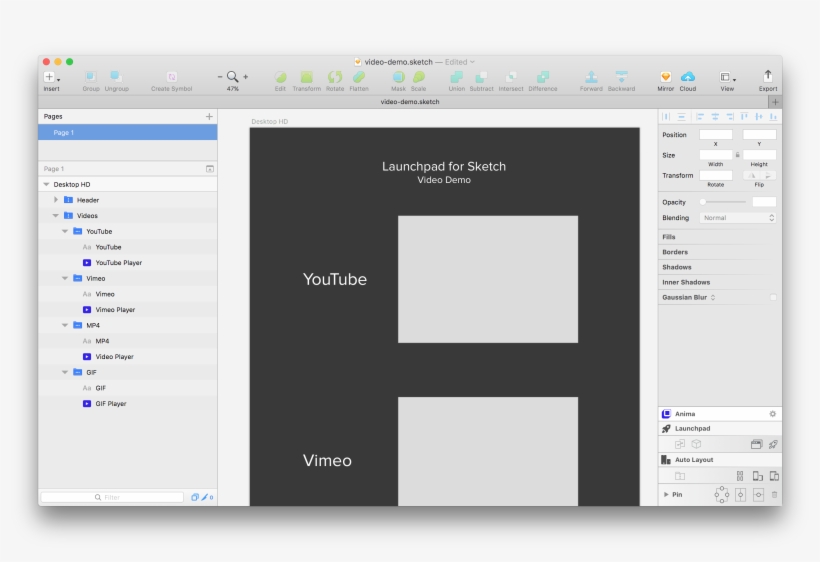Toggle the Gaussian Blur checkbox
820x562 pixels.
click(773, 297)
